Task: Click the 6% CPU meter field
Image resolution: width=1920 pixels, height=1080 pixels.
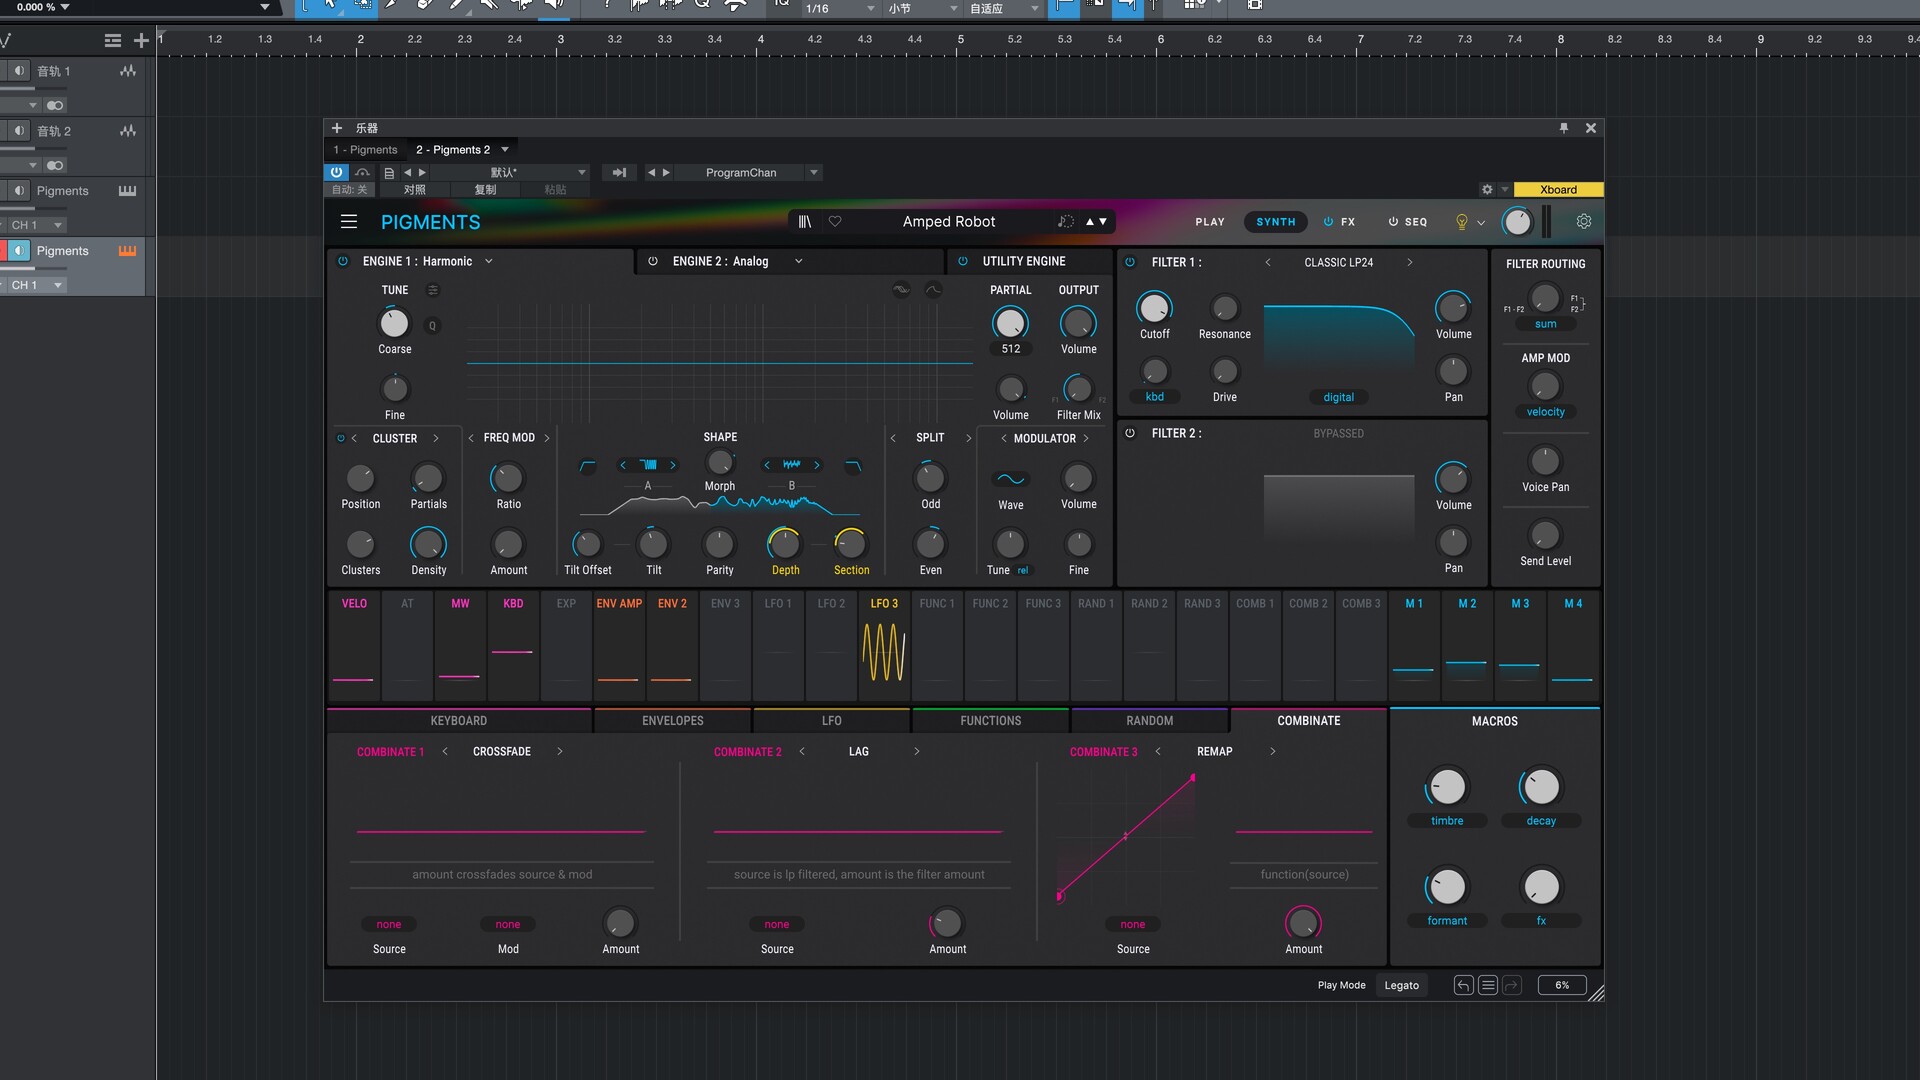Action: pos(1562,985)
